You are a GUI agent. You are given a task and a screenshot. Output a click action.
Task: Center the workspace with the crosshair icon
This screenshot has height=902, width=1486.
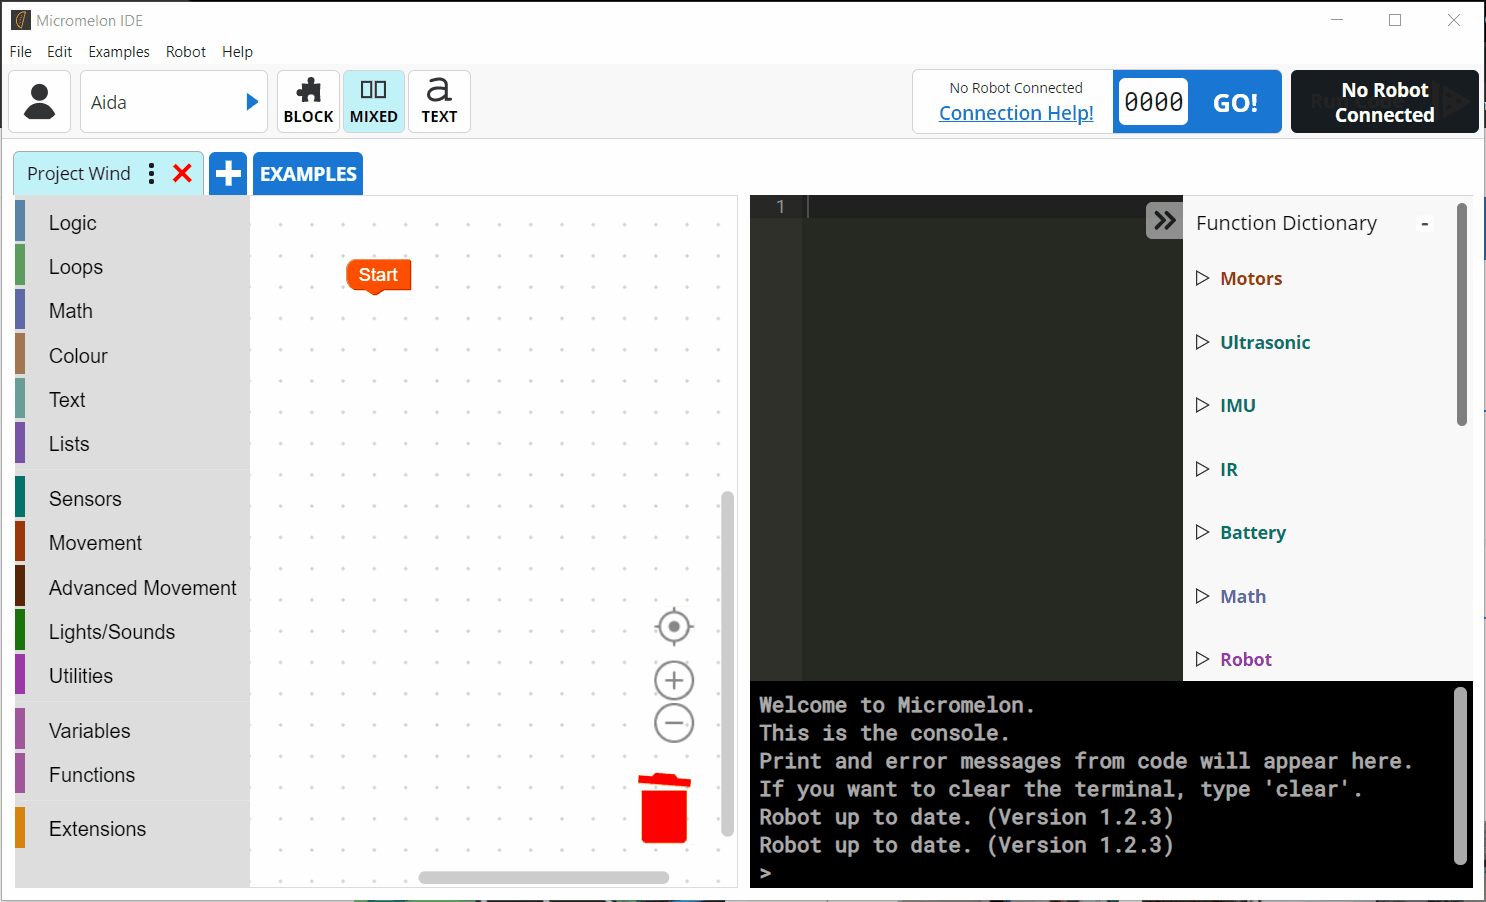click(x=674, y=627)
